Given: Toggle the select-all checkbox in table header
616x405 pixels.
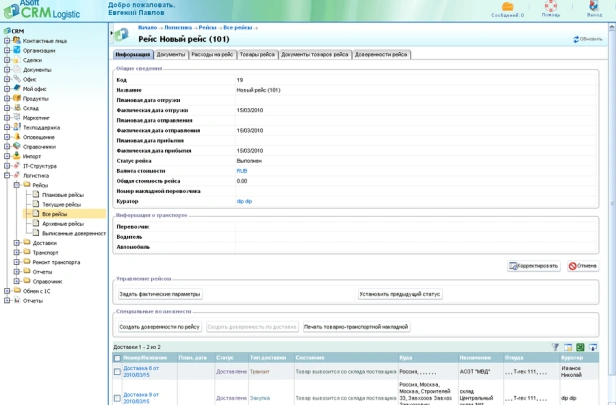Looking at the screenshot, I should point(118,357).
